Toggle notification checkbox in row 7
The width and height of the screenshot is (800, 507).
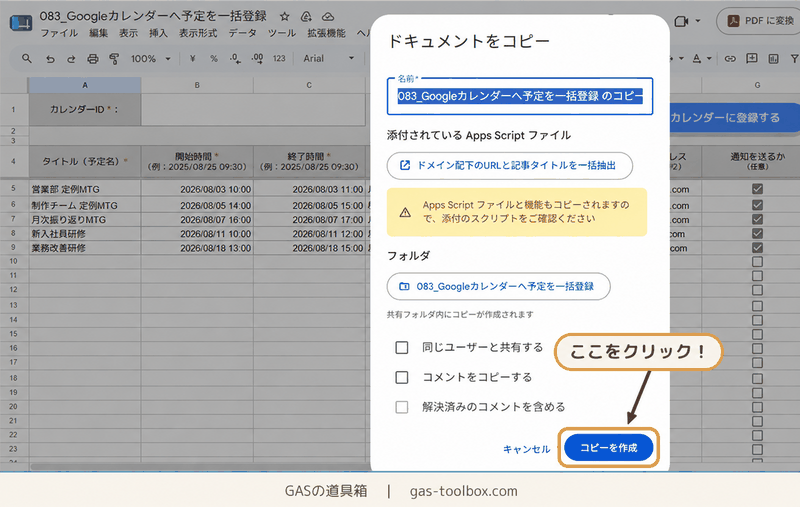tap(757, 219)
